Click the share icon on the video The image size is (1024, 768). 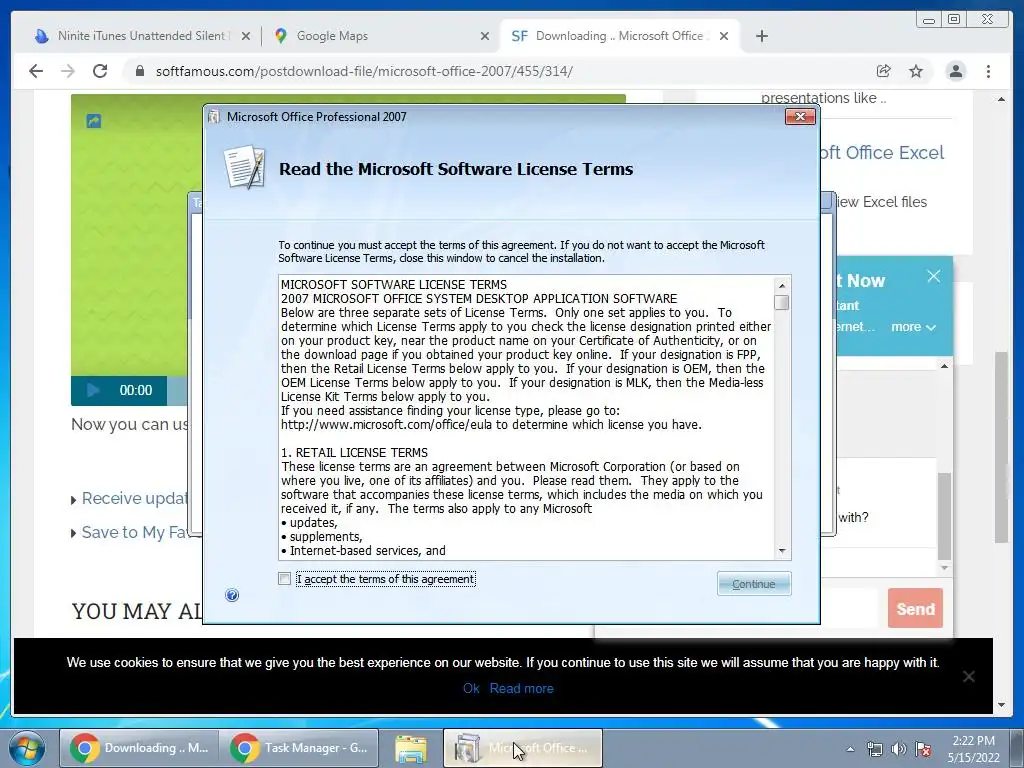coord(93,121)
